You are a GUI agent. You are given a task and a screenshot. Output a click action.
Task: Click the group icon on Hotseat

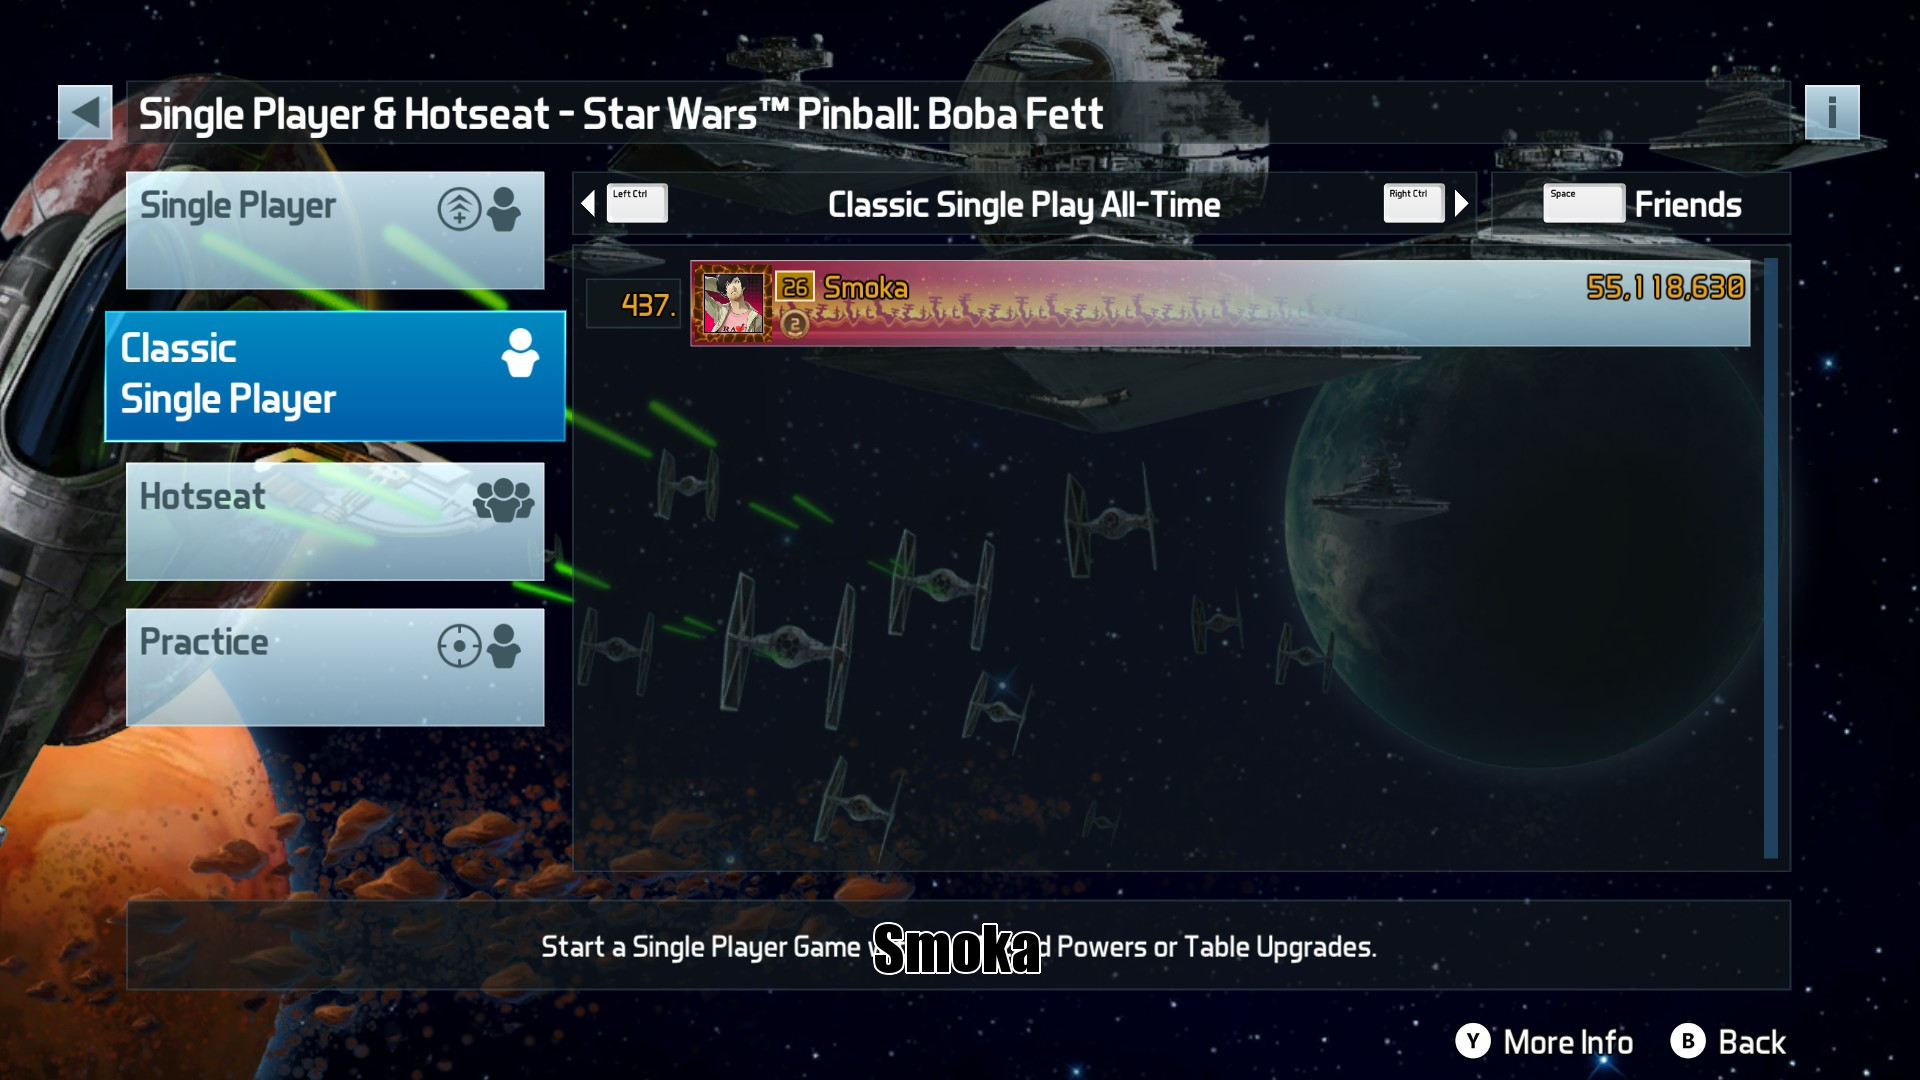click(x=504, y=499)
